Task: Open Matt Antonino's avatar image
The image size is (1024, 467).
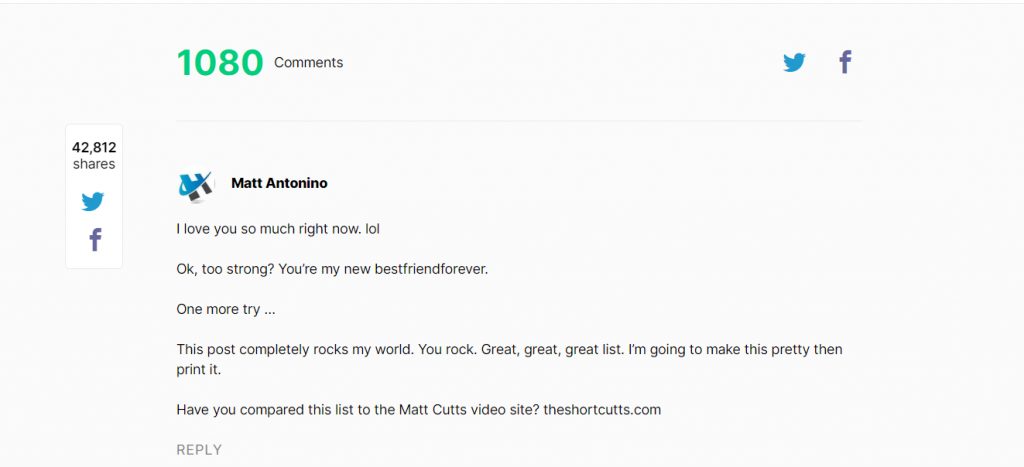Action: pyautogui.click(x=195, y=186)
